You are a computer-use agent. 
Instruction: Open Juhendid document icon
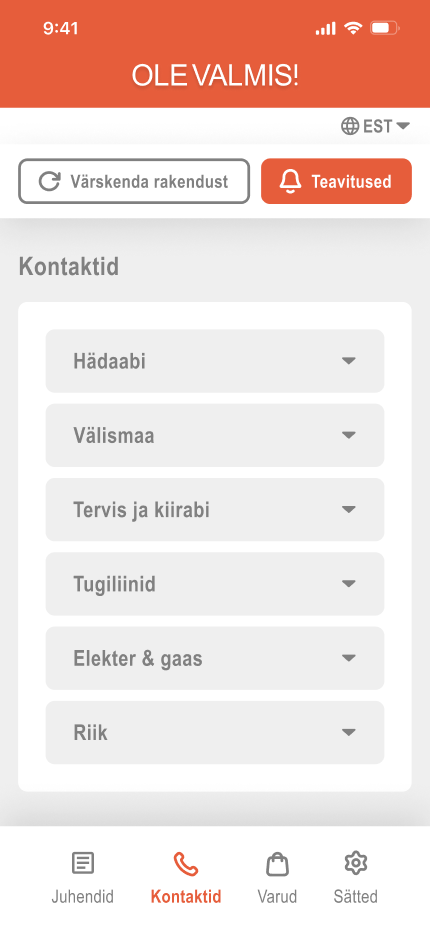83,863
